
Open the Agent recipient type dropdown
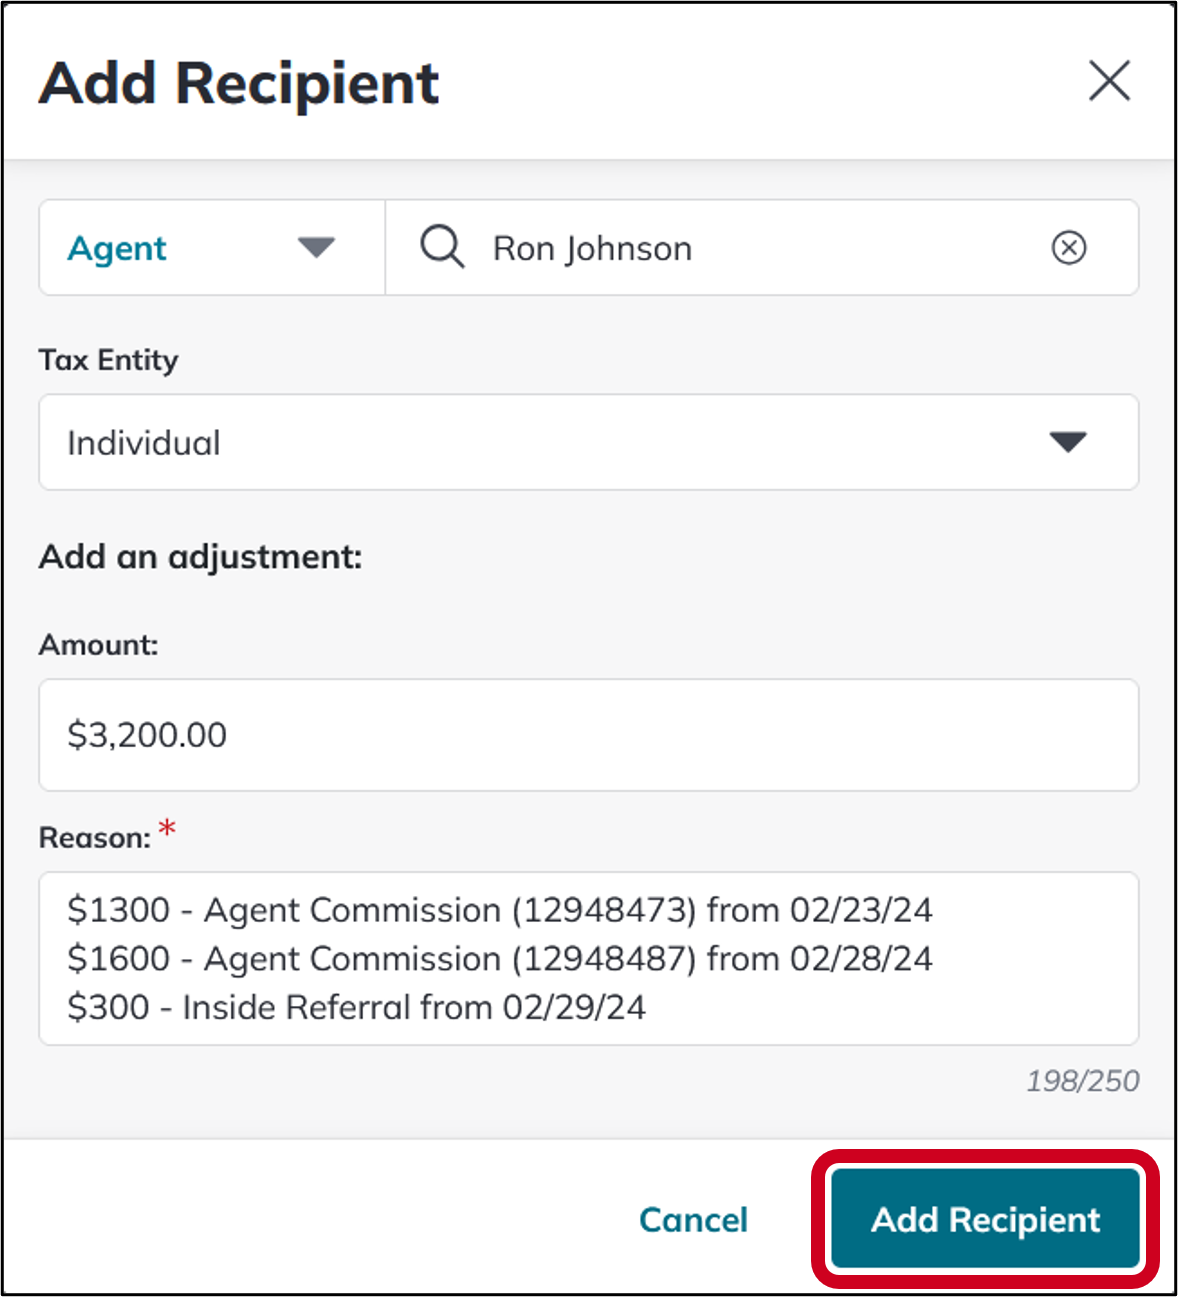coord(212,247)
